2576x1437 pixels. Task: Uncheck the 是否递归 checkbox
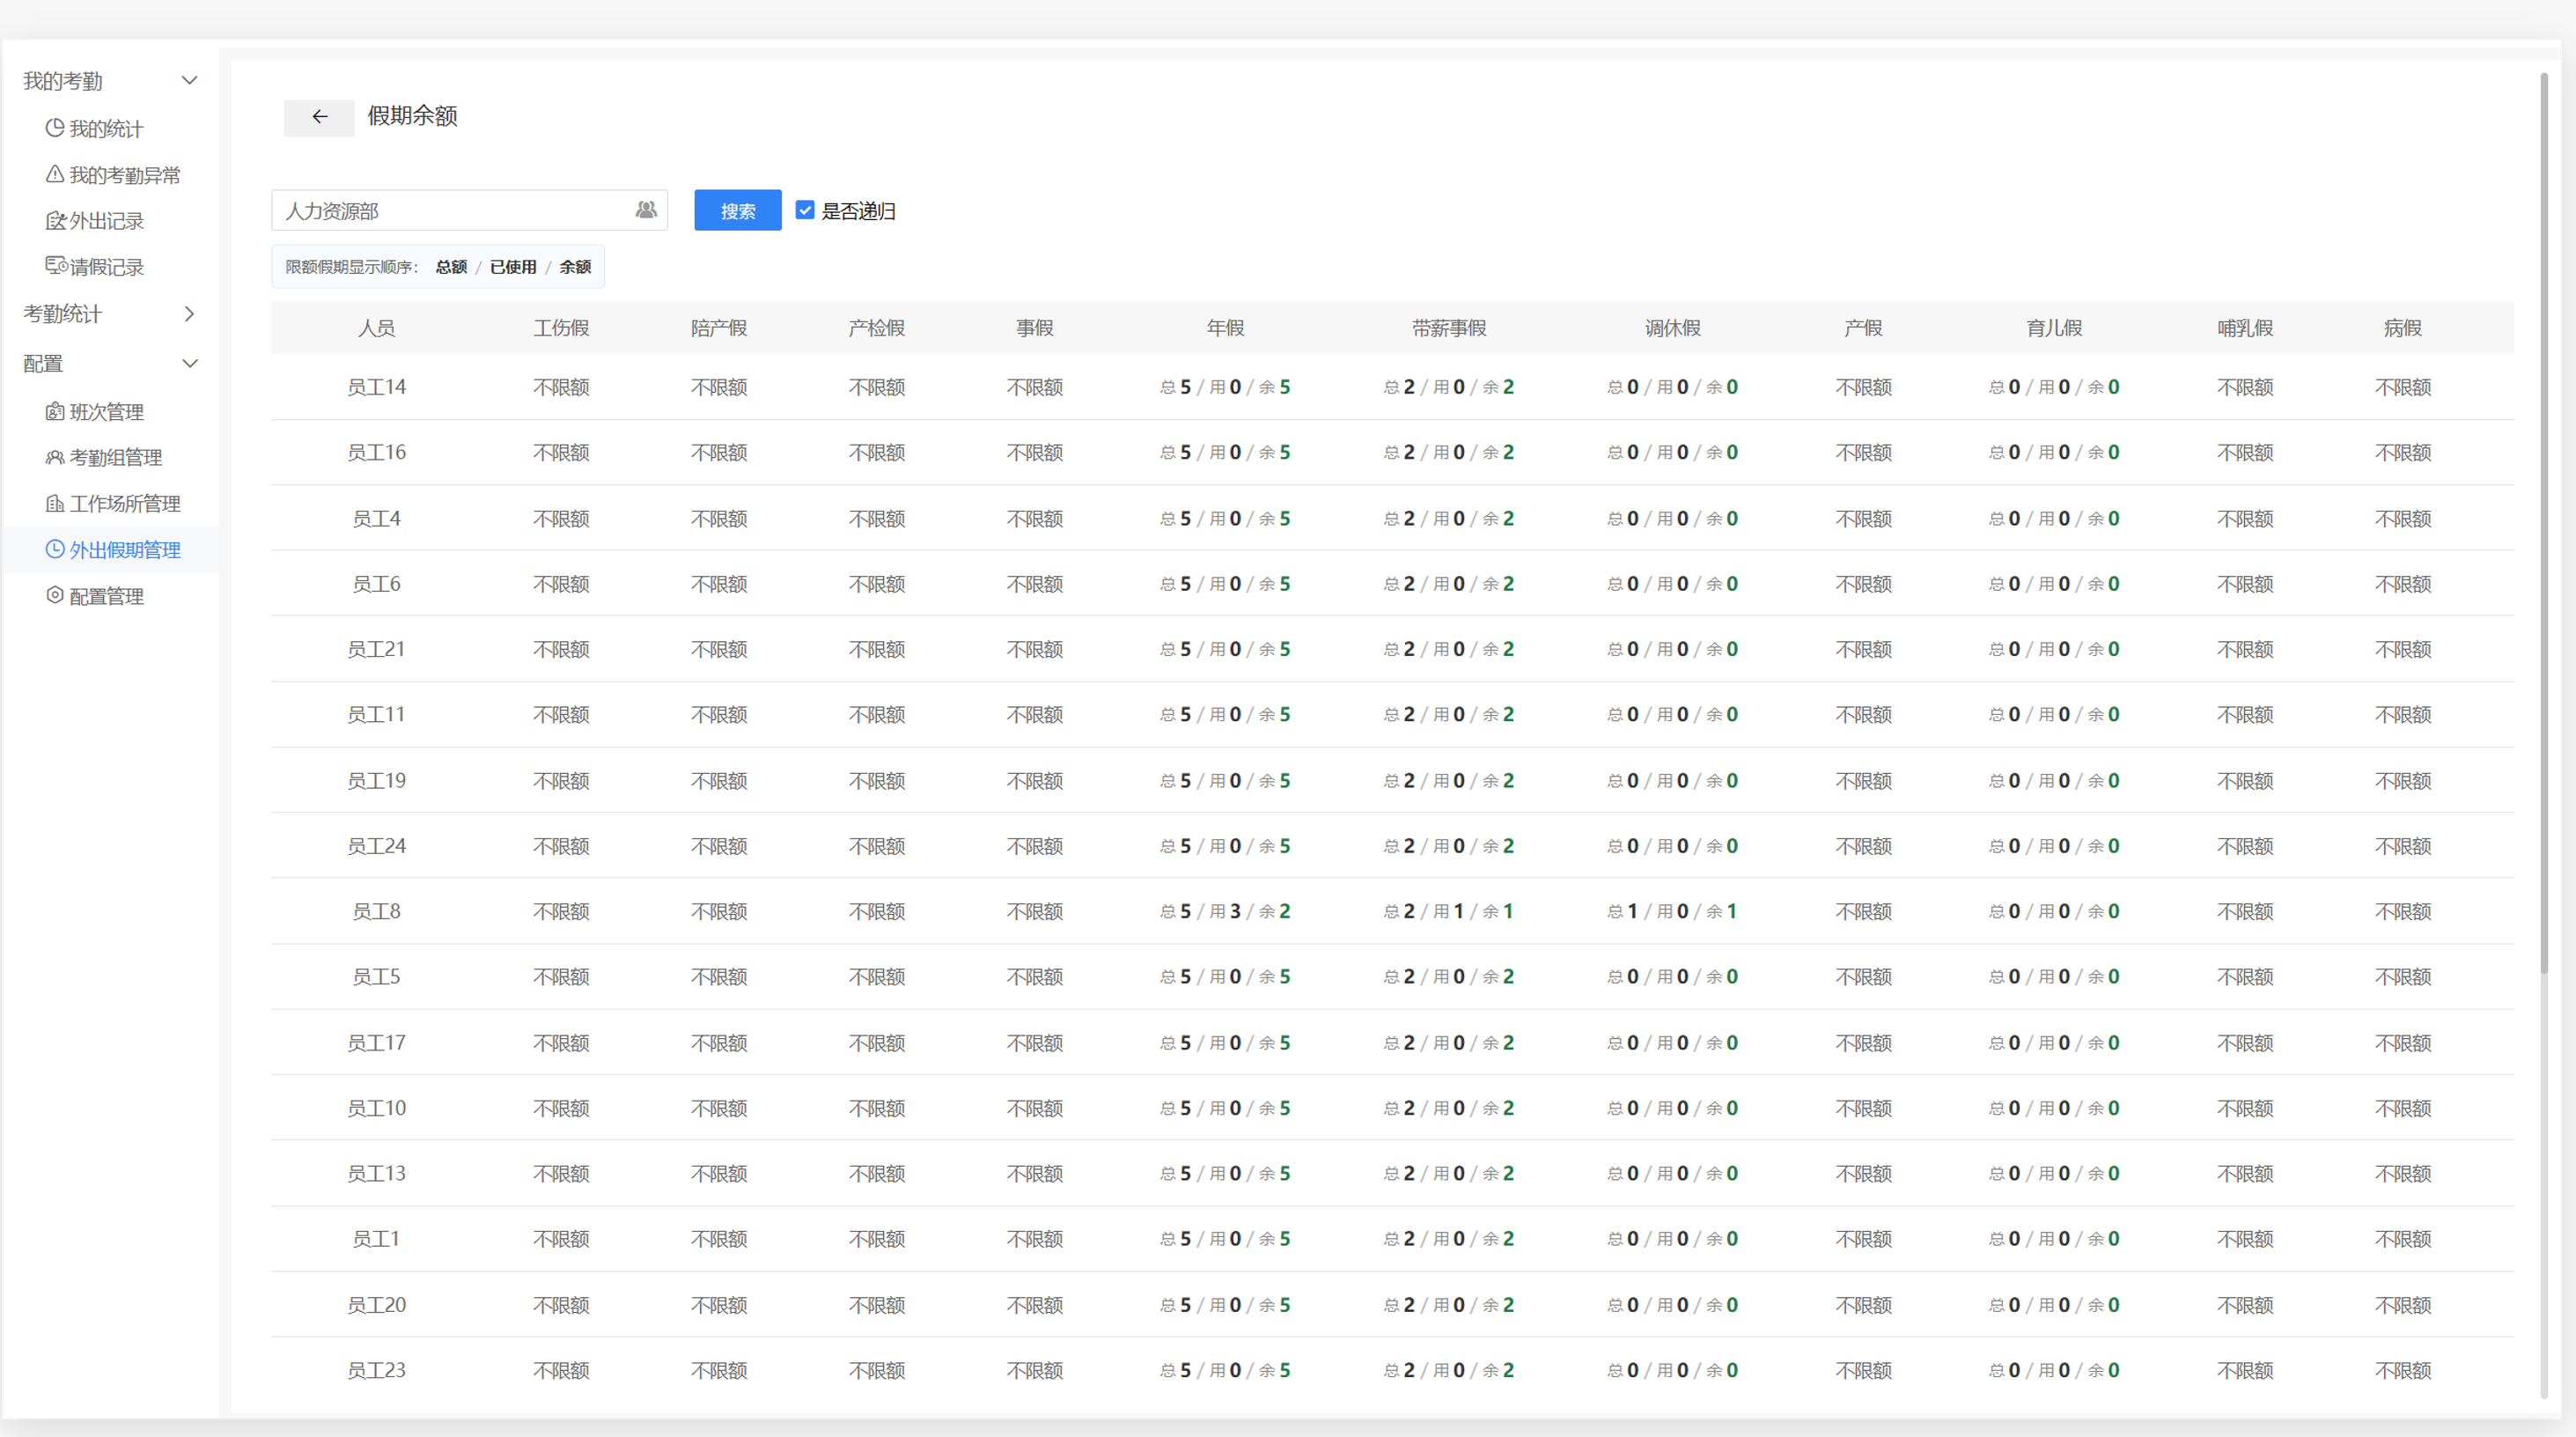pos(805,210)
